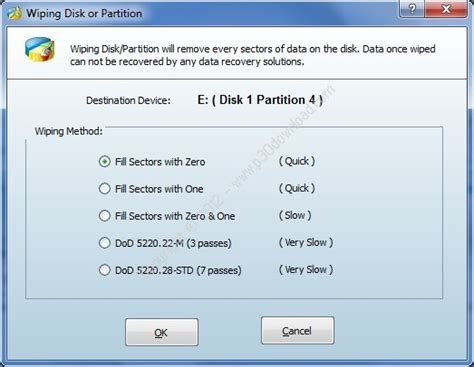The width and height of the screenshot is (474, 367).
Task: Choose Fill Sectors with Zero & One option
Action: (105, 216)
